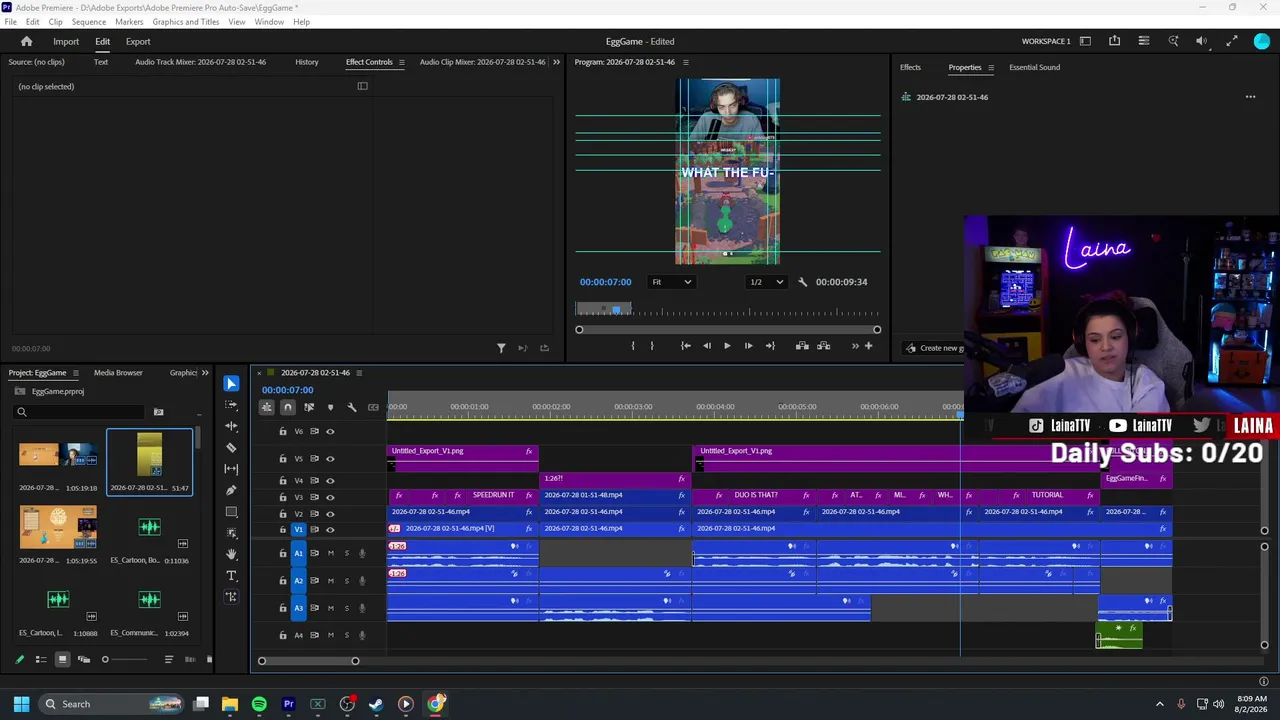Open File Explorer from the taskbar
This screenshot has width=1280, height=720.
point(230,704)
